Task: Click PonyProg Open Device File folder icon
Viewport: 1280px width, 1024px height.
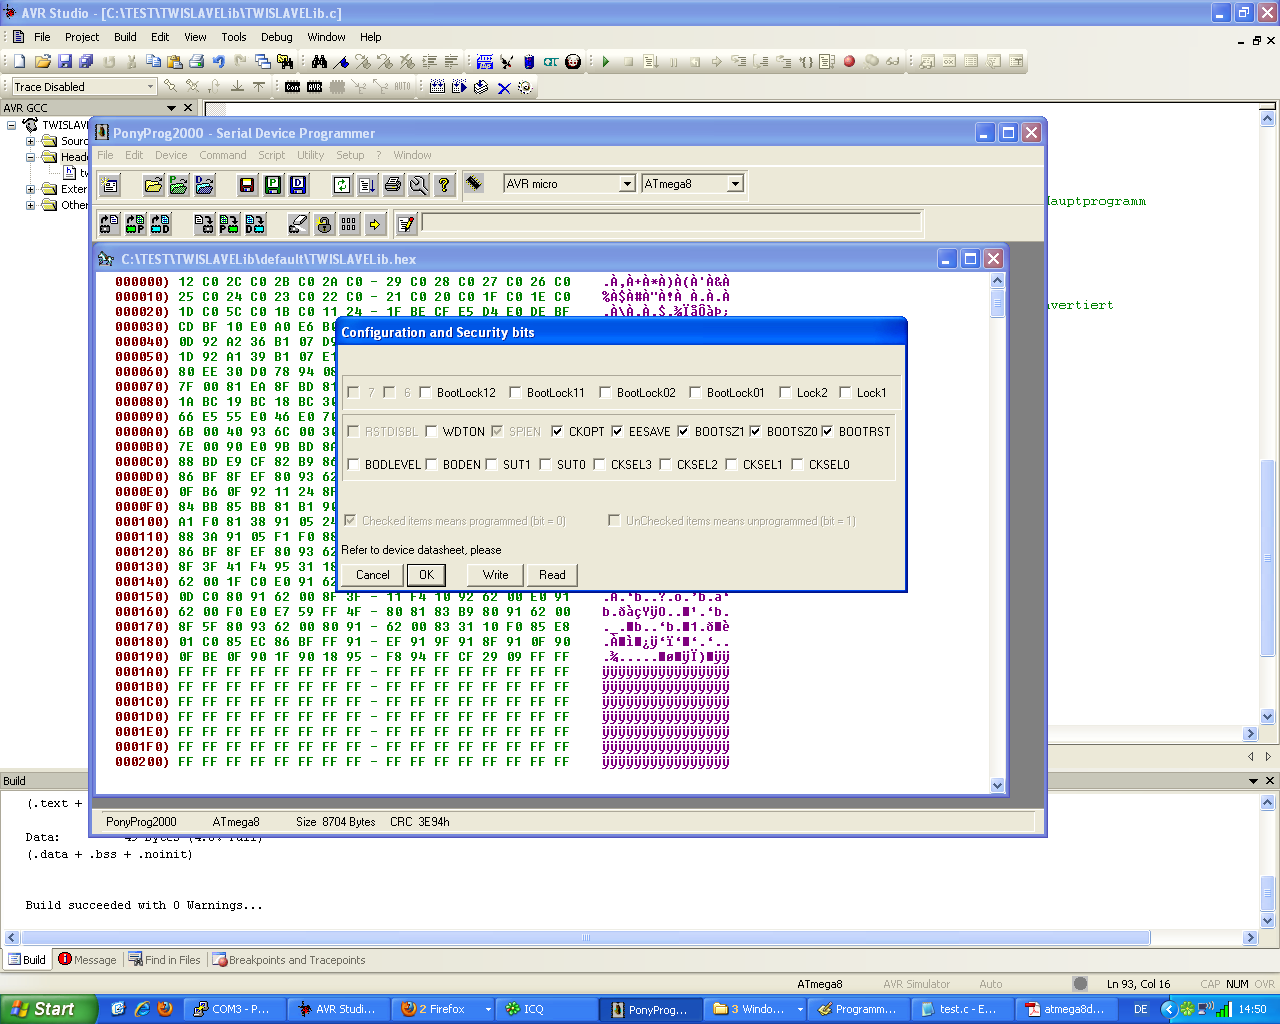Action: point(153,185)
